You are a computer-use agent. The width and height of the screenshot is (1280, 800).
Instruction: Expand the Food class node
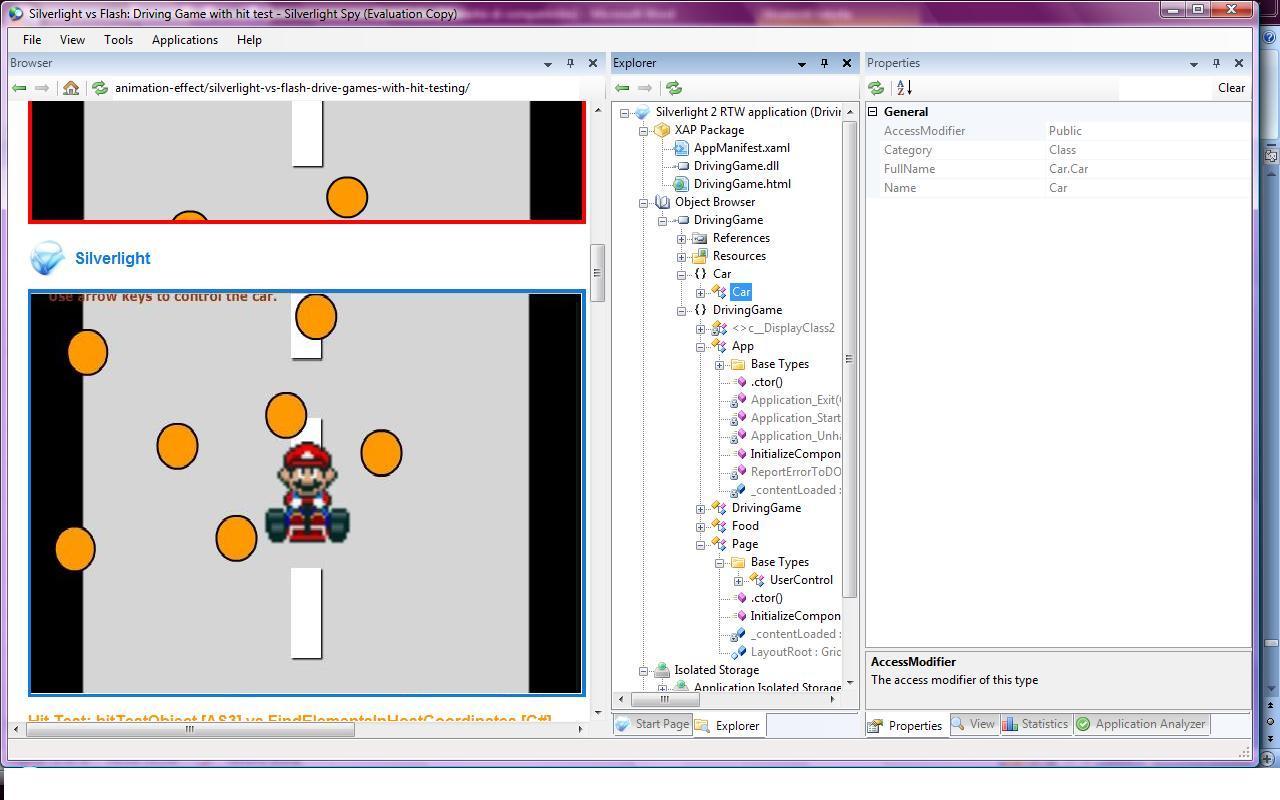coord(701,526)
